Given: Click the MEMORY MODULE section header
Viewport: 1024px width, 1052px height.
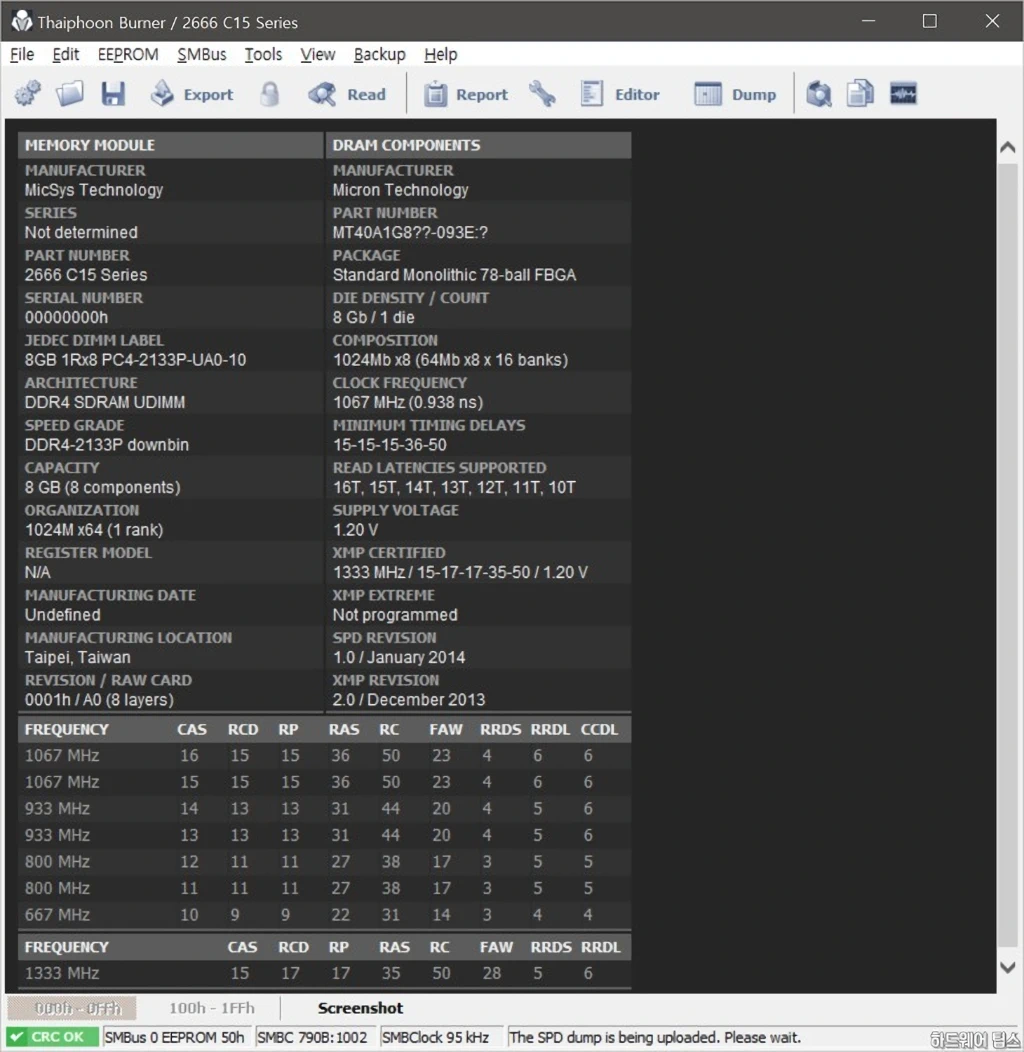Looking at the screenshot, I should coord(170,145).
